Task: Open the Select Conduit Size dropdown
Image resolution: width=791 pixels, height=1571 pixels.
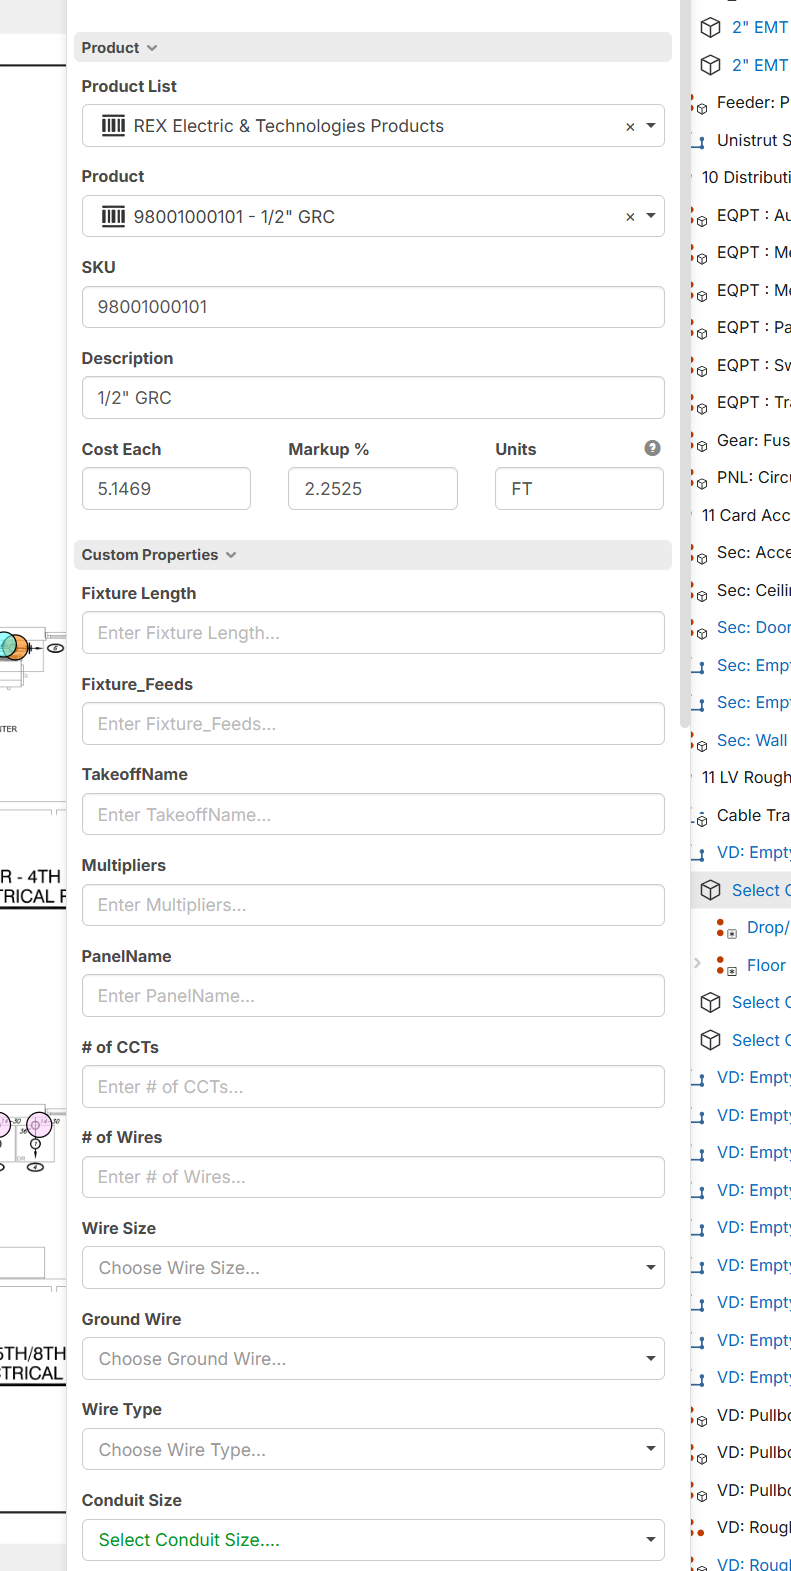Action: point(373,1540)
